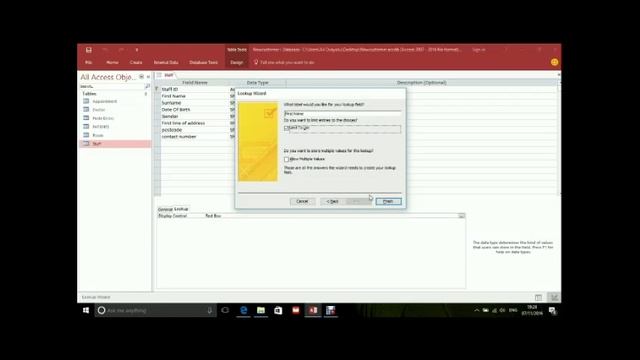640x360 pixels.
Task: Open the Create ribbon tab
Action: (x=136, y=62)
